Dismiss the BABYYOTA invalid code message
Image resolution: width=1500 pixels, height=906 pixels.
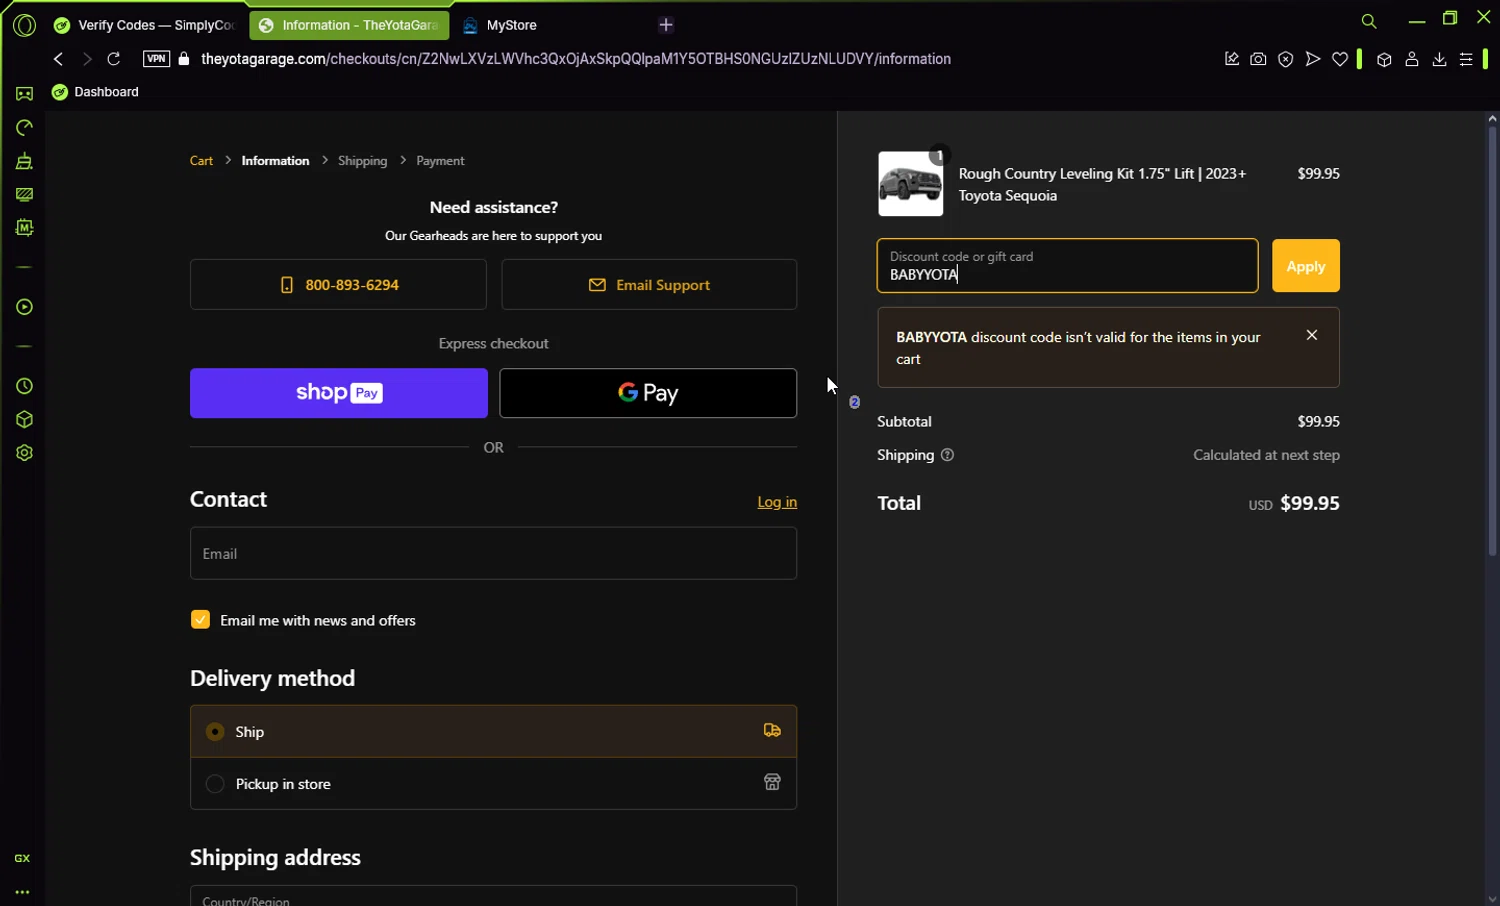pyautogui.click(x=1312, y=335)
